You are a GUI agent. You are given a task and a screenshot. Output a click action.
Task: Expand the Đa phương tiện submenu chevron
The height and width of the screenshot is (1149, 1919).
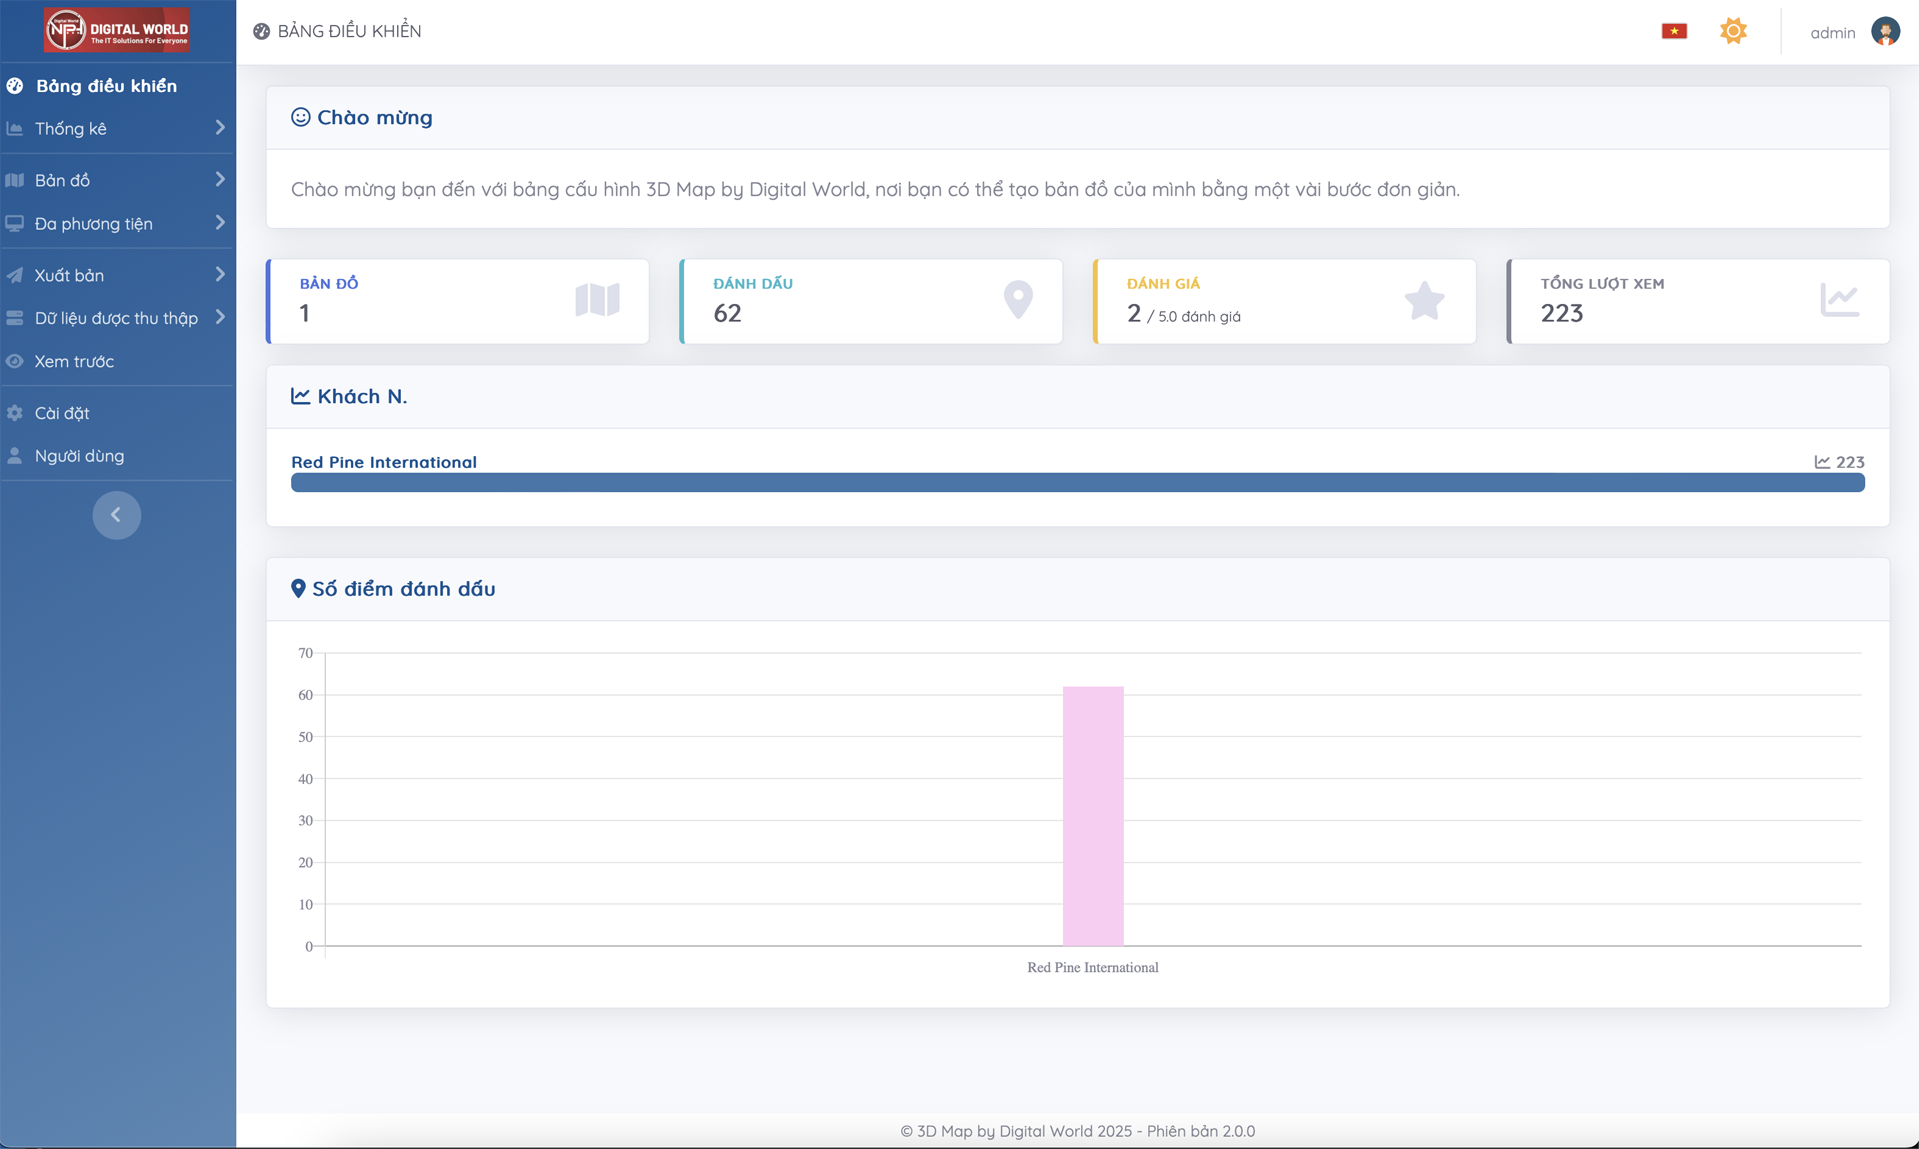tap(220, 223)
